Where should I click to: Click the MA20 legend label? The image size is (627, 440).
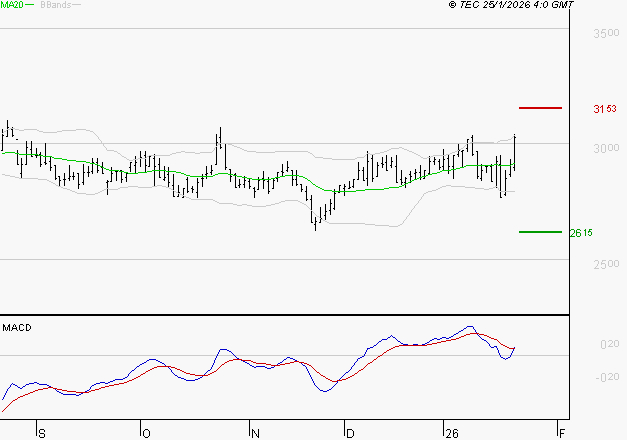point(12,5)
